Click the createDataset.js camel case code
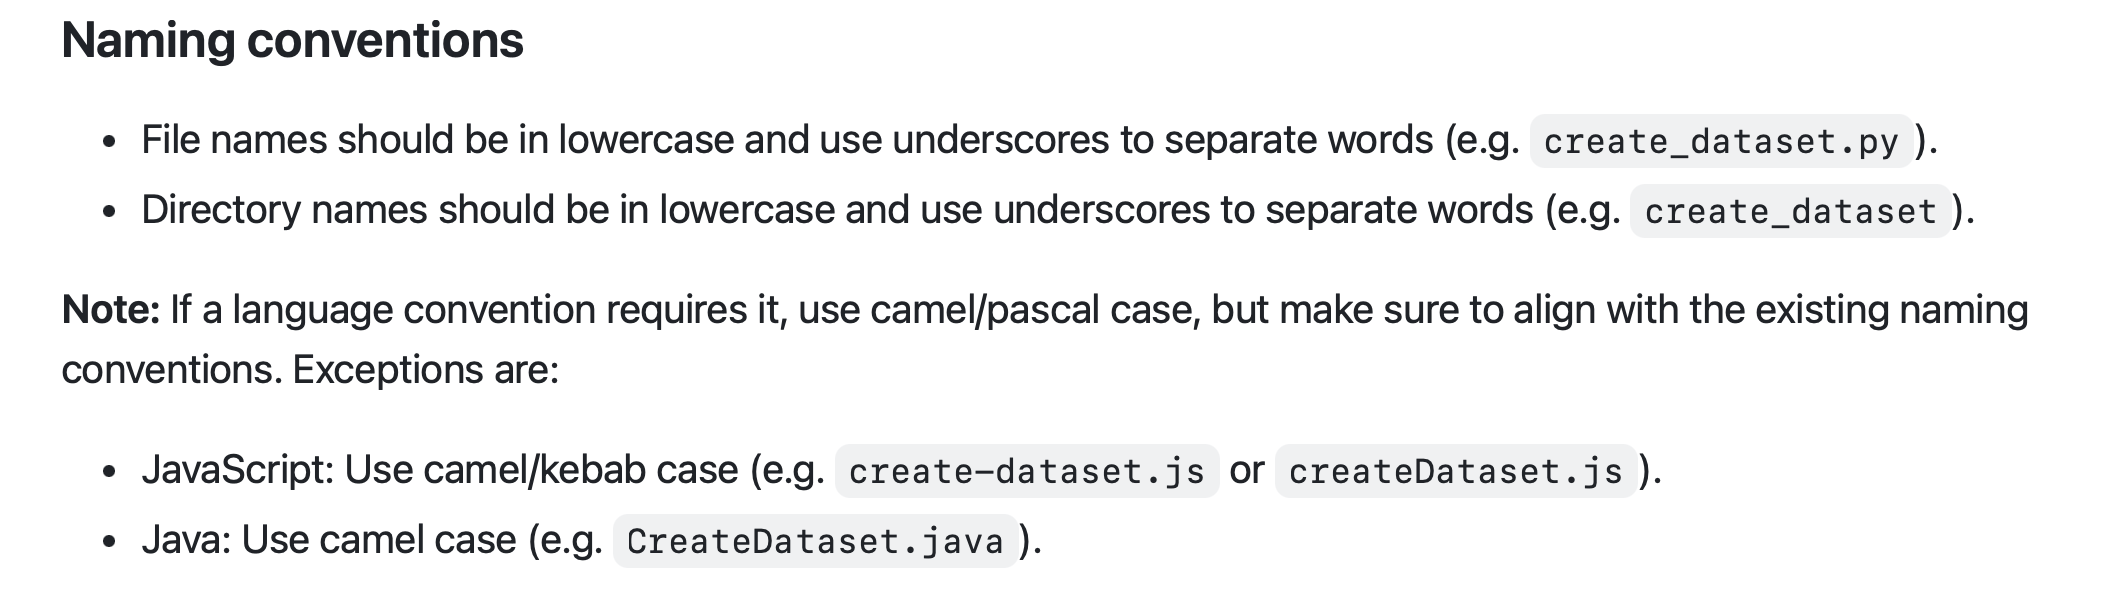 click(x=1455, y=471)
